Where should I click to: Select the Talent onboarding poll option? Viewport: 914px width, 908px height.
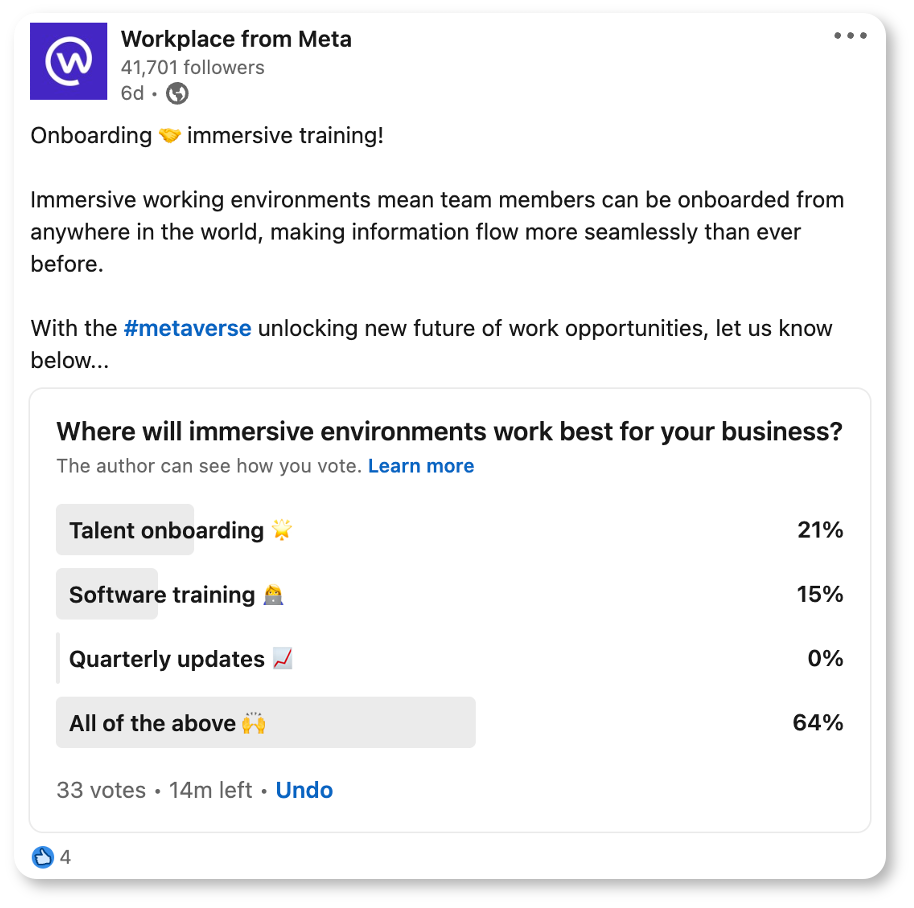click(x=166, y=530)
